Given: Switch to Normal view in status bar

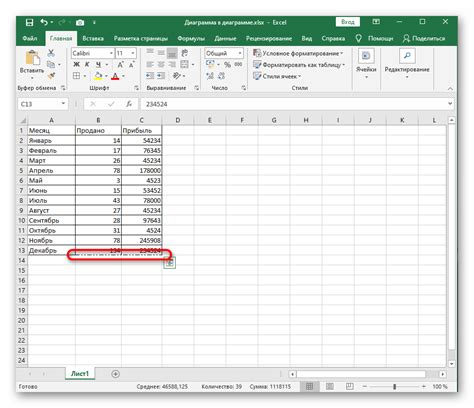Looking at the screenshot, I should point(309,386).
